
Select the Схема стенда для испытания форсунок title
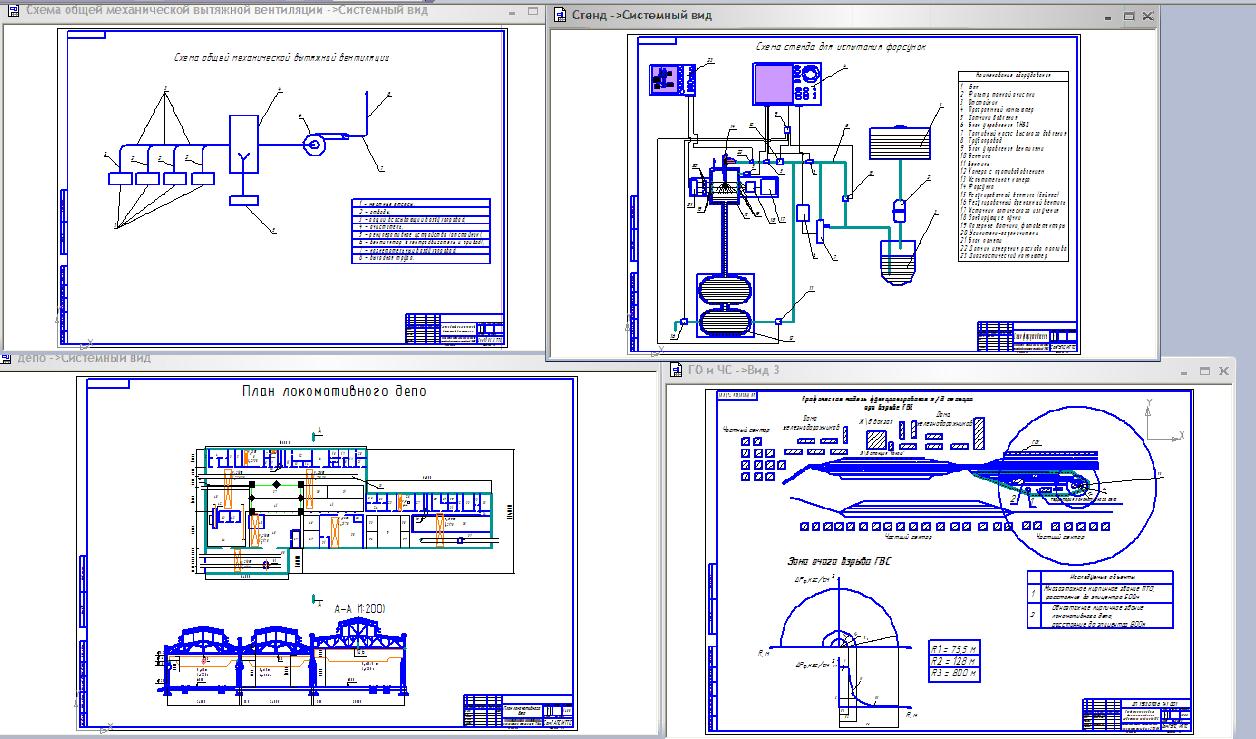[843, 47]
